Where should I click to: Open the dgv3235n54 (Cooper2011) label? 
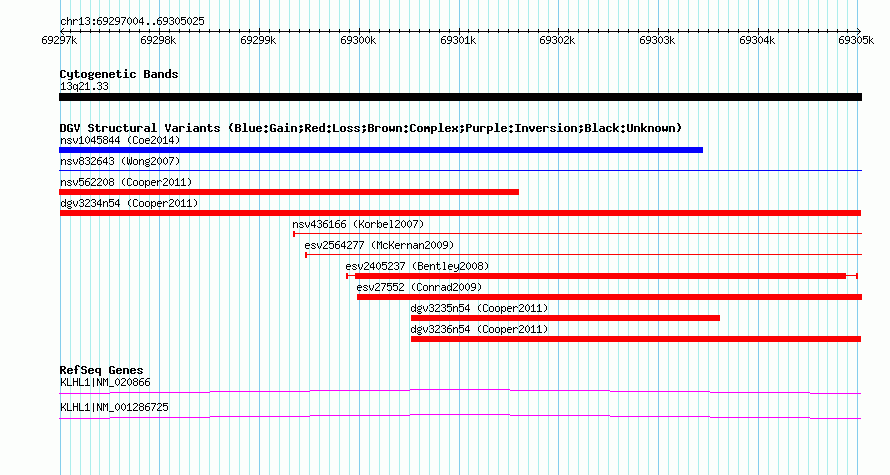[479, 308]
